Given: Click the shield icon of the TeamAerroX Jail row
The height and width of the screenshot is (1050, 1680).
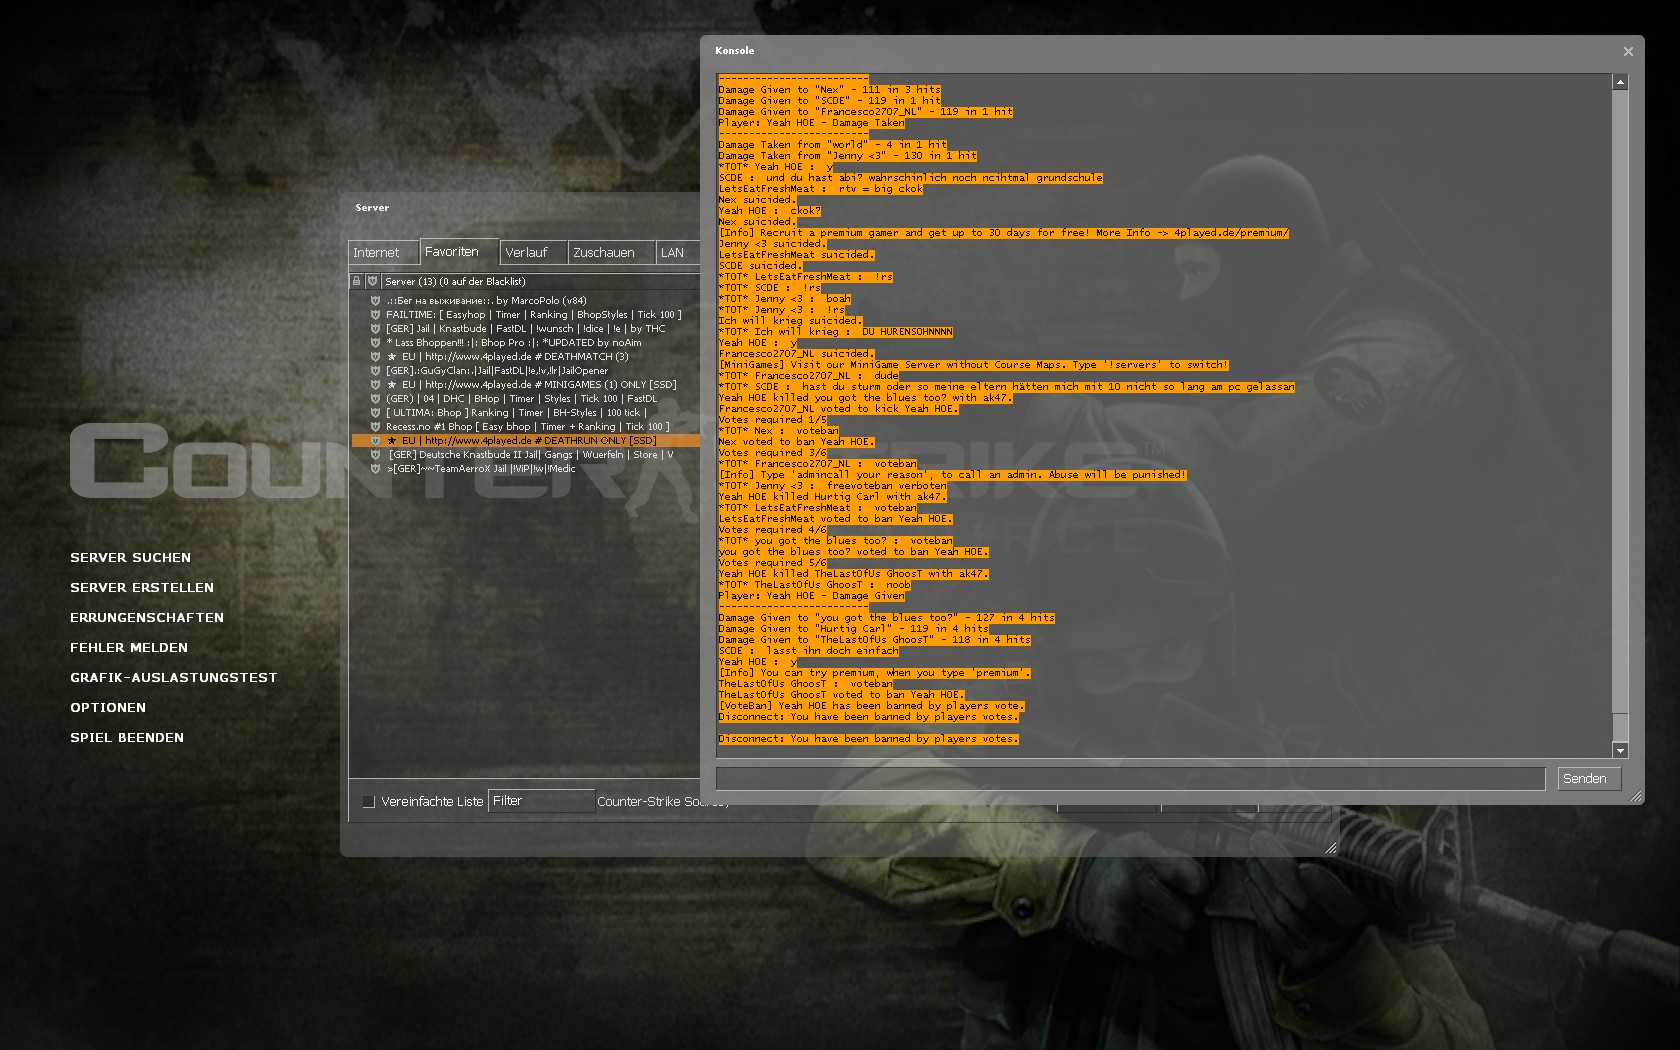Looking at the screenshot, I should coord(375,468).
